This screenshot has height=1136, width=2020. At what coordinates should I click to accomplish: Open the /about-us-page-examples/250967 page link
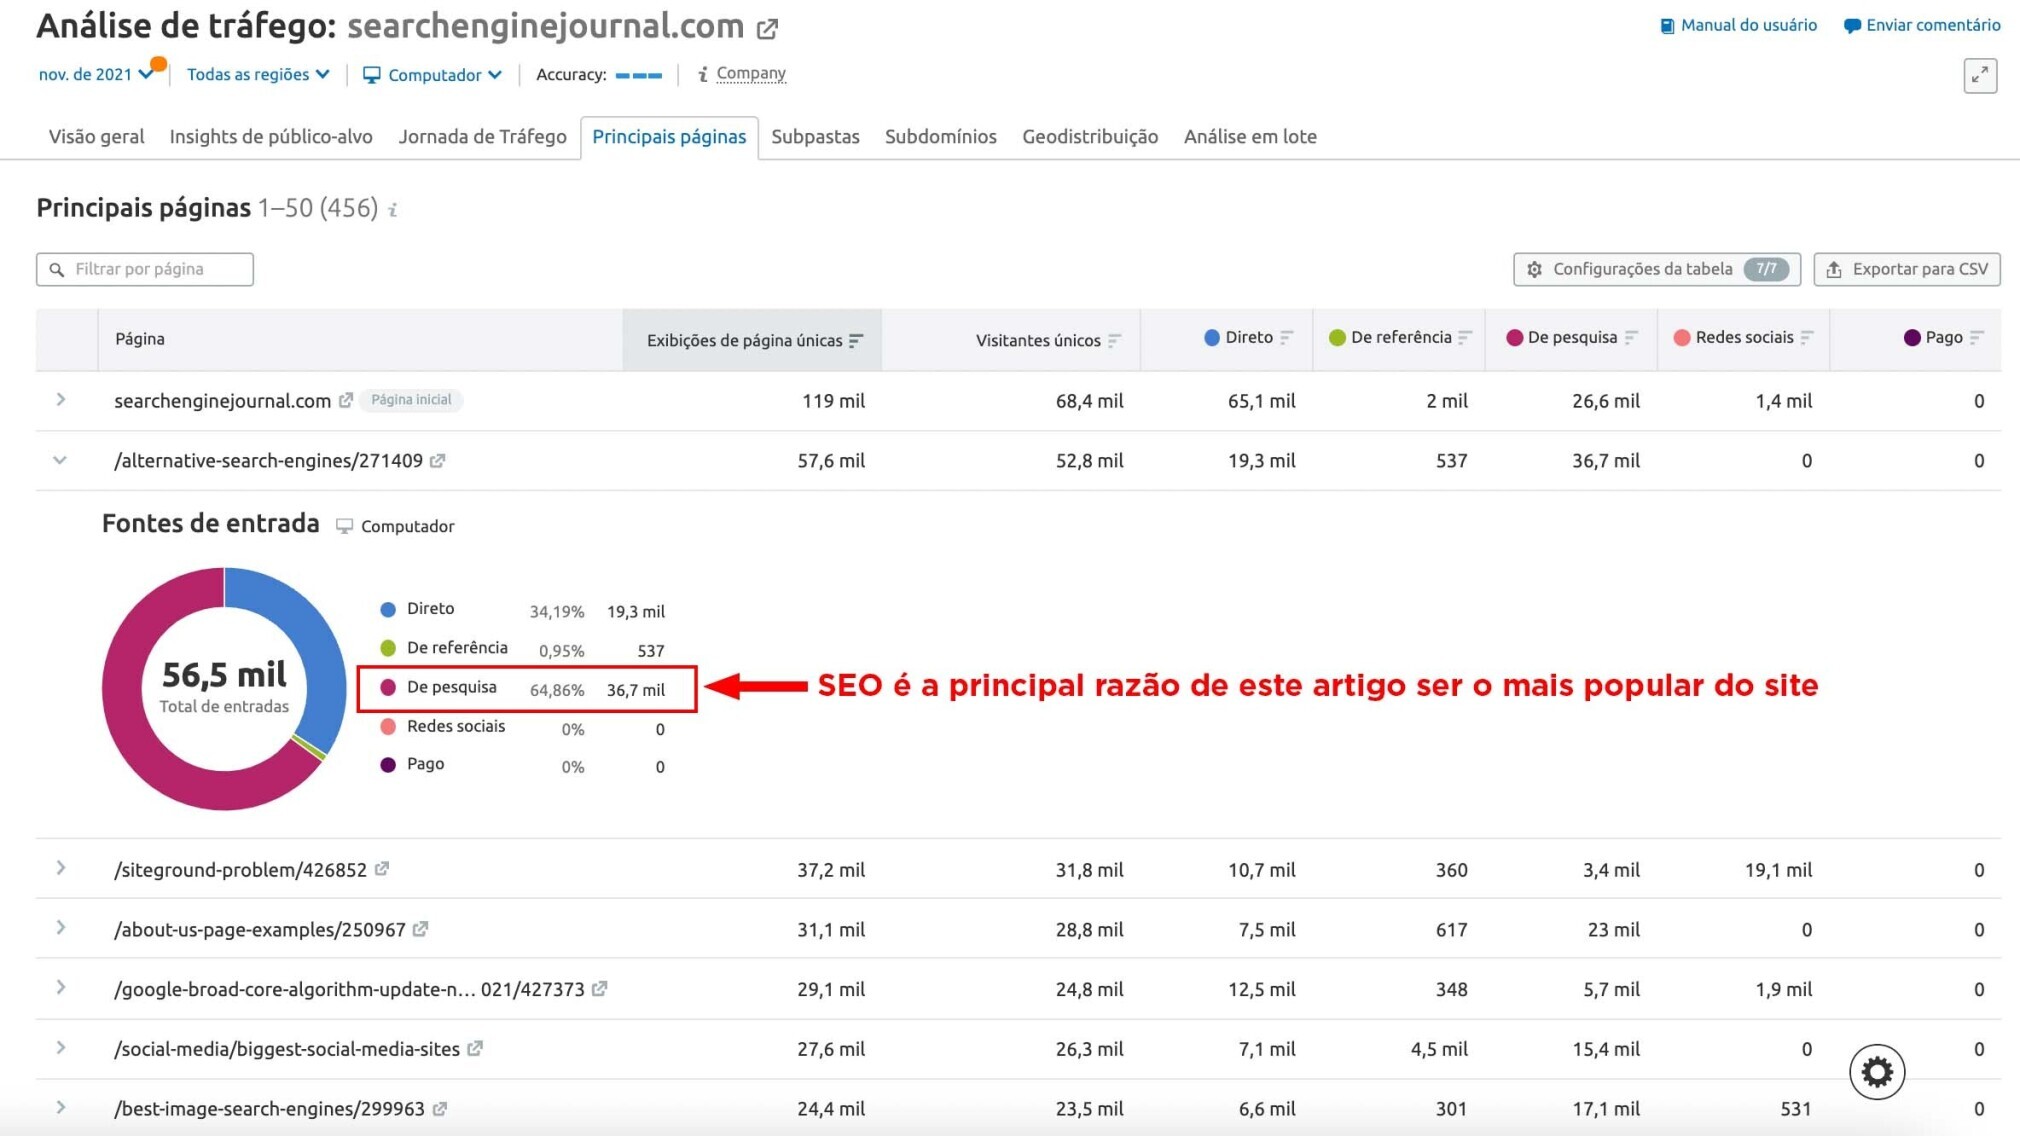260,930
